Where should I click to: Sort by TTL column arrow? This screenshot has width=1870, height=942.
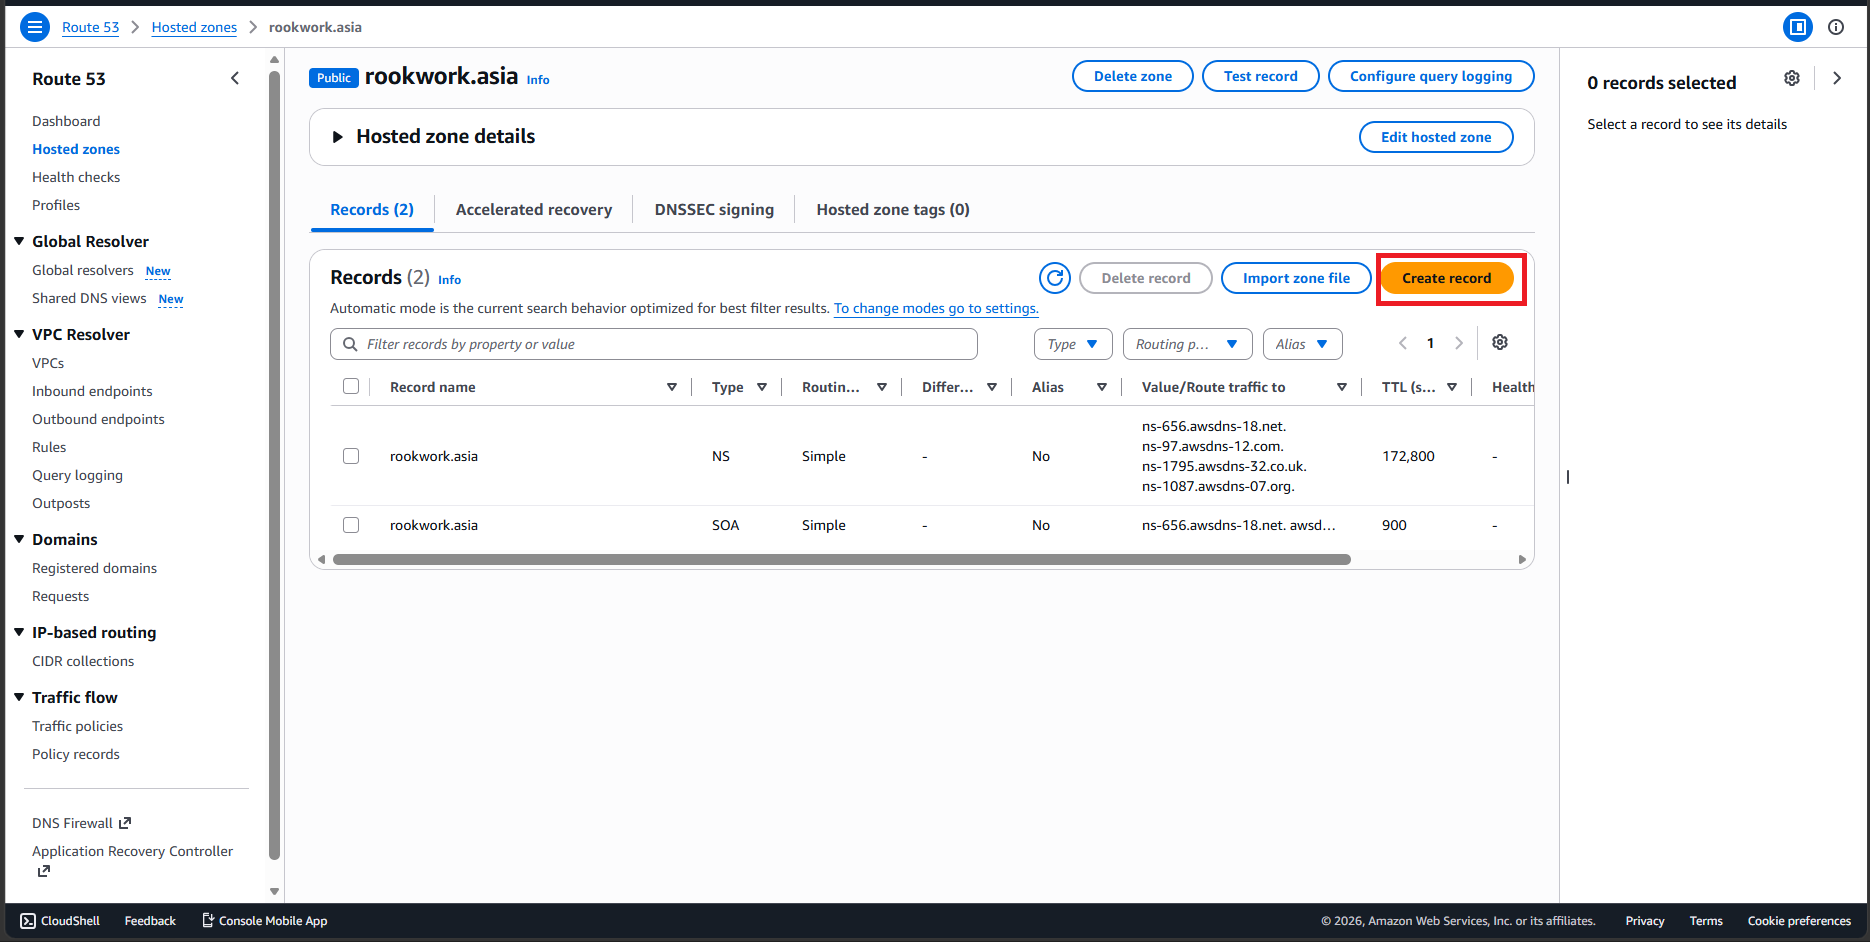(1452, 387)
